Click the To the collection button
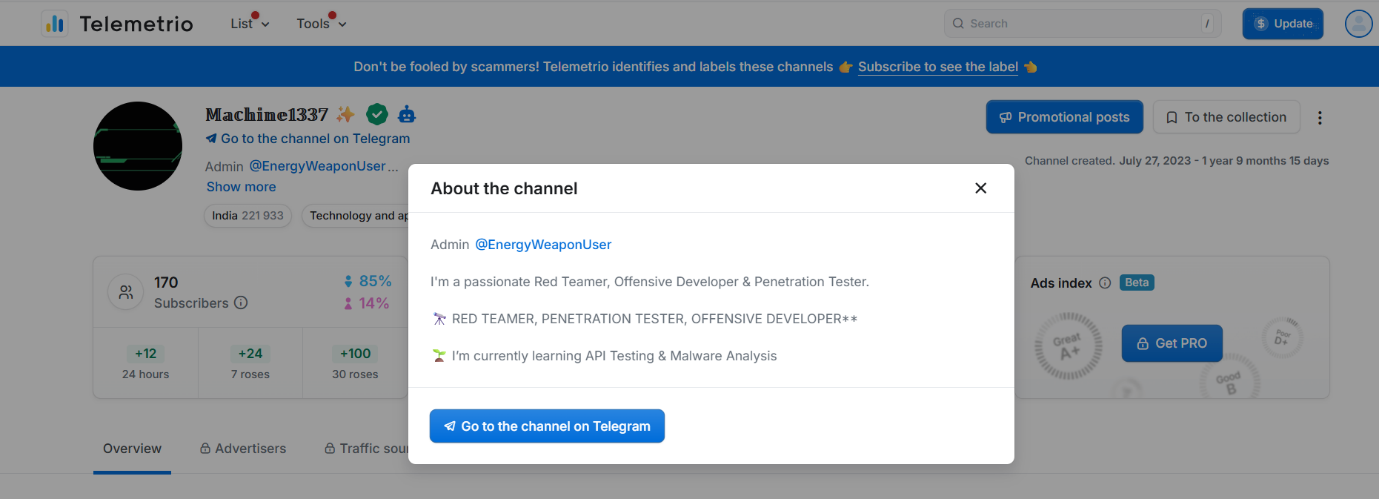1379x499 pixels. point(1226,117)
